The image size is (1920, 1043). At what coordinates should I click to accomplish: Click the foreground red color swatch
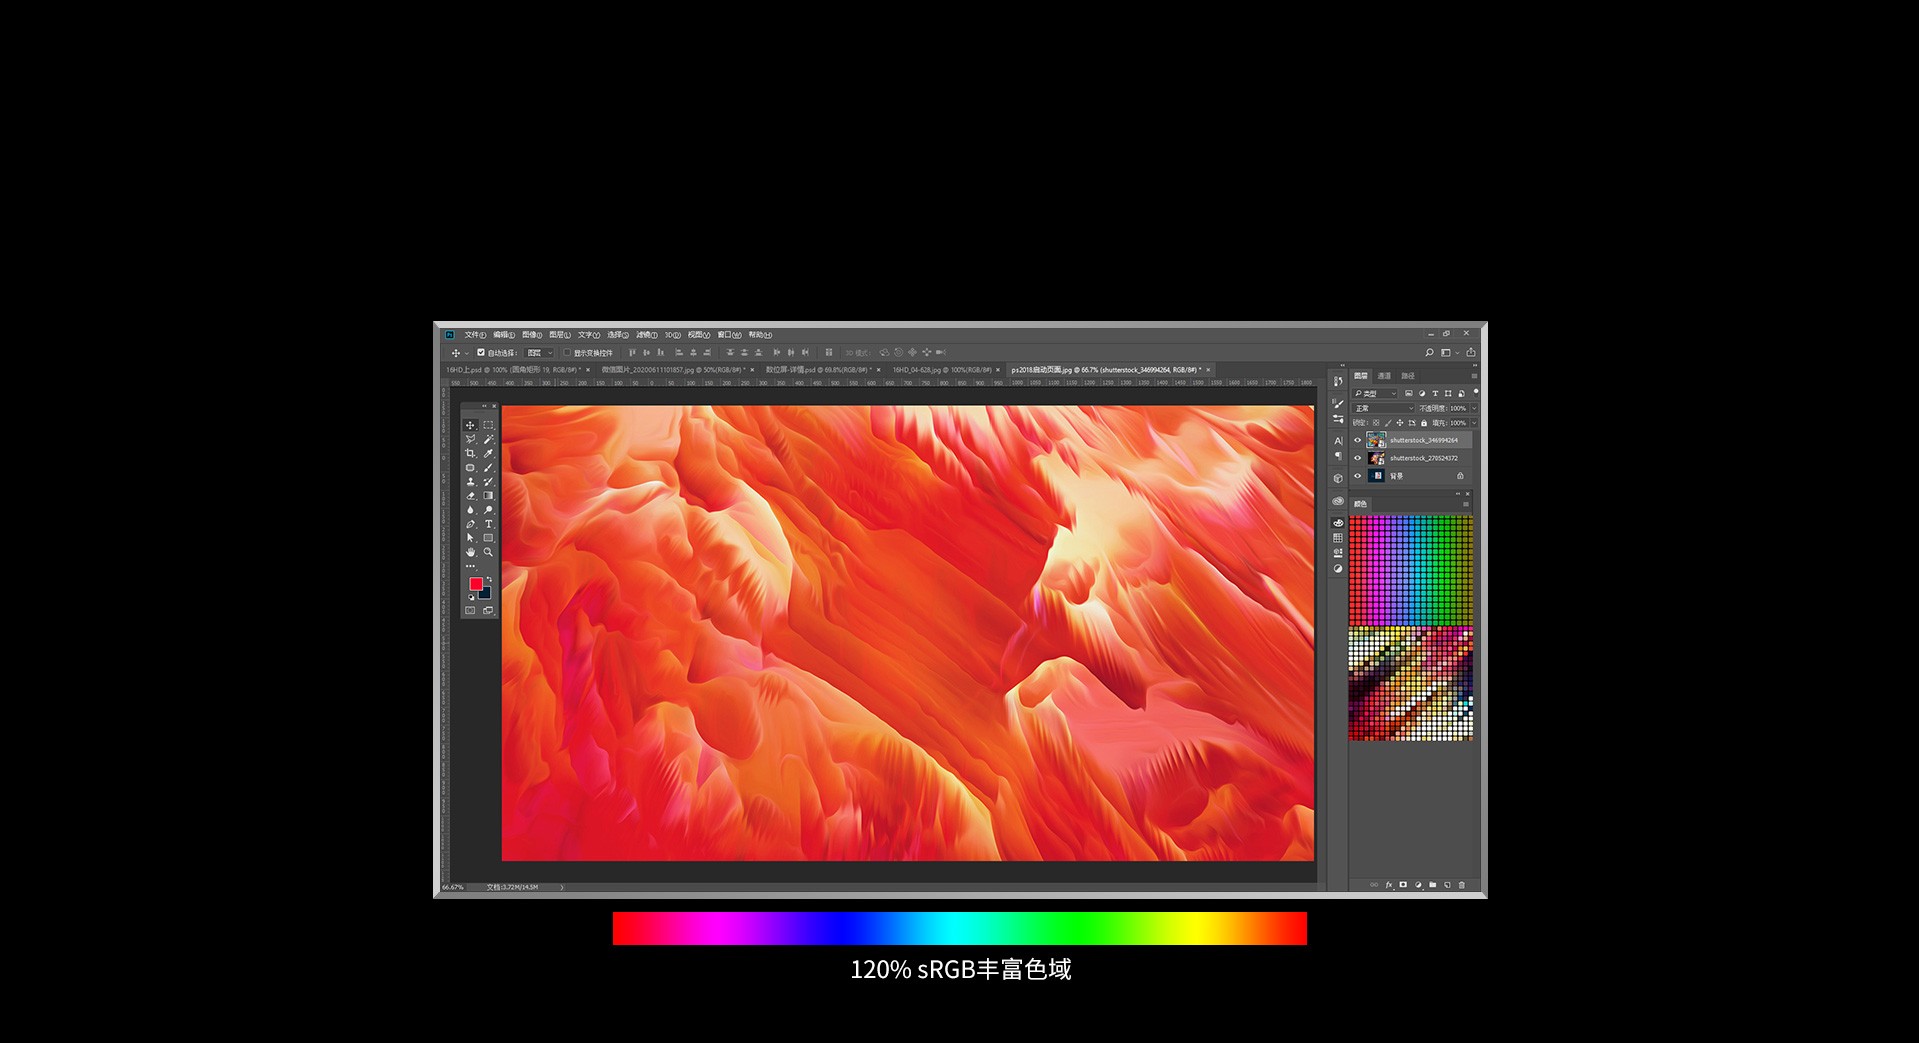476,583
